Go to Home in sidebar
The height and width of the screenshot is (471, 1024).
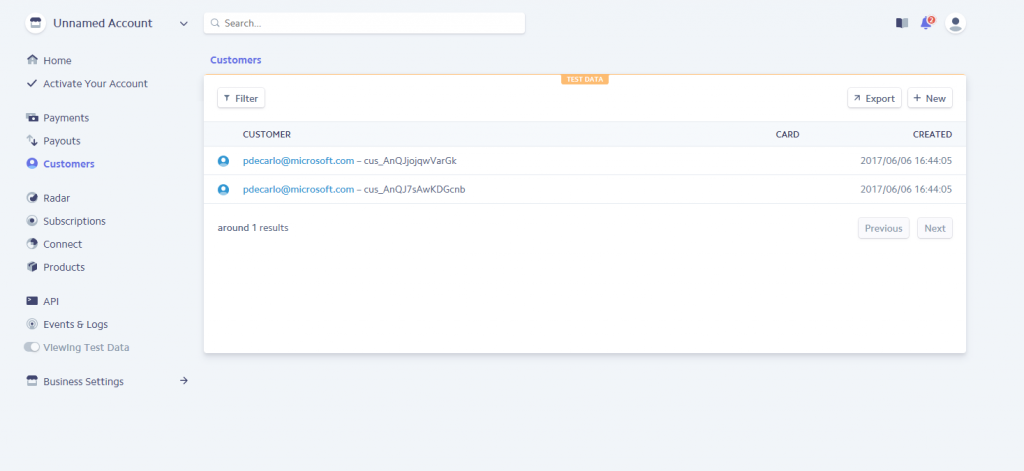point(57,61)
